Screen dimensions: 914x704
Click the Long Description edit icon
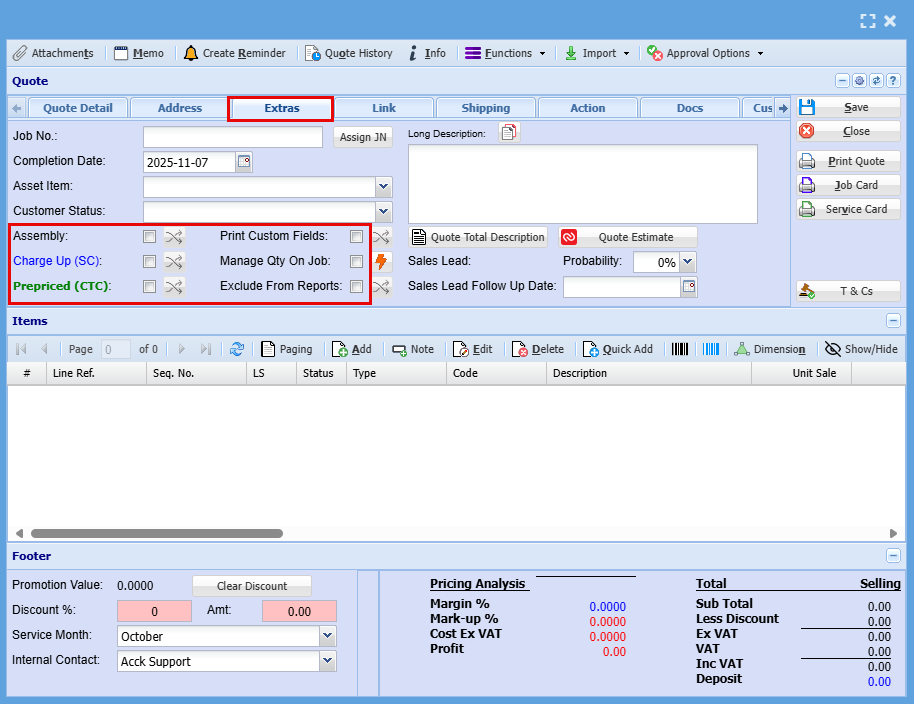click(510, 133)
